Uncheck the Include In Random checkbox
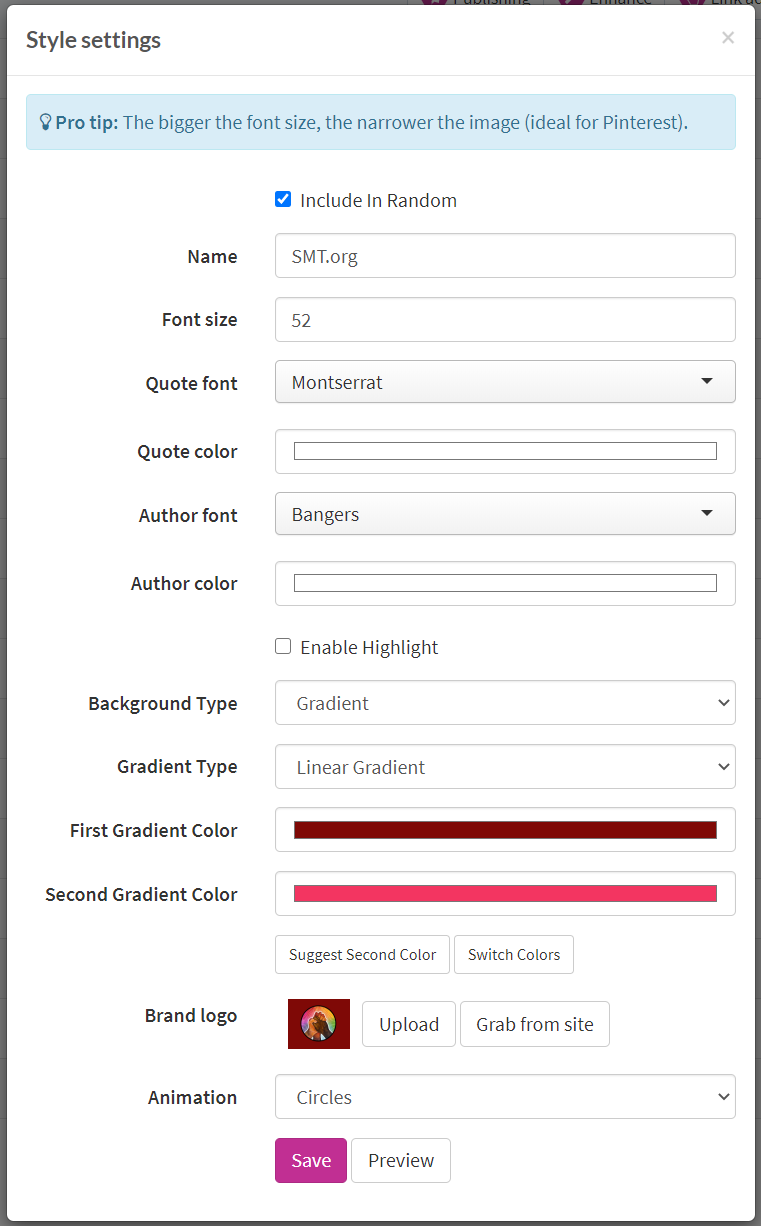 point(283,199)
